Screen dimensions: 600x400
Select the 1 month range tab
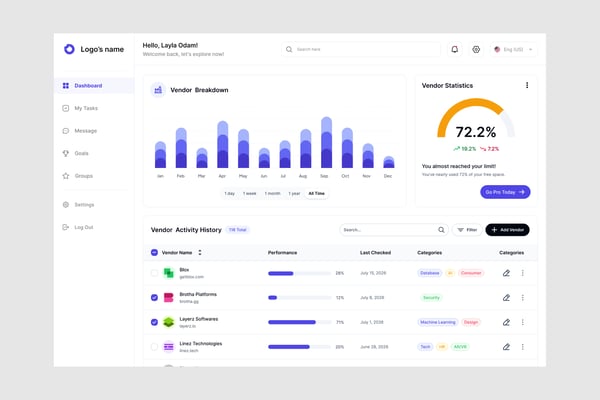coord(272,194)
